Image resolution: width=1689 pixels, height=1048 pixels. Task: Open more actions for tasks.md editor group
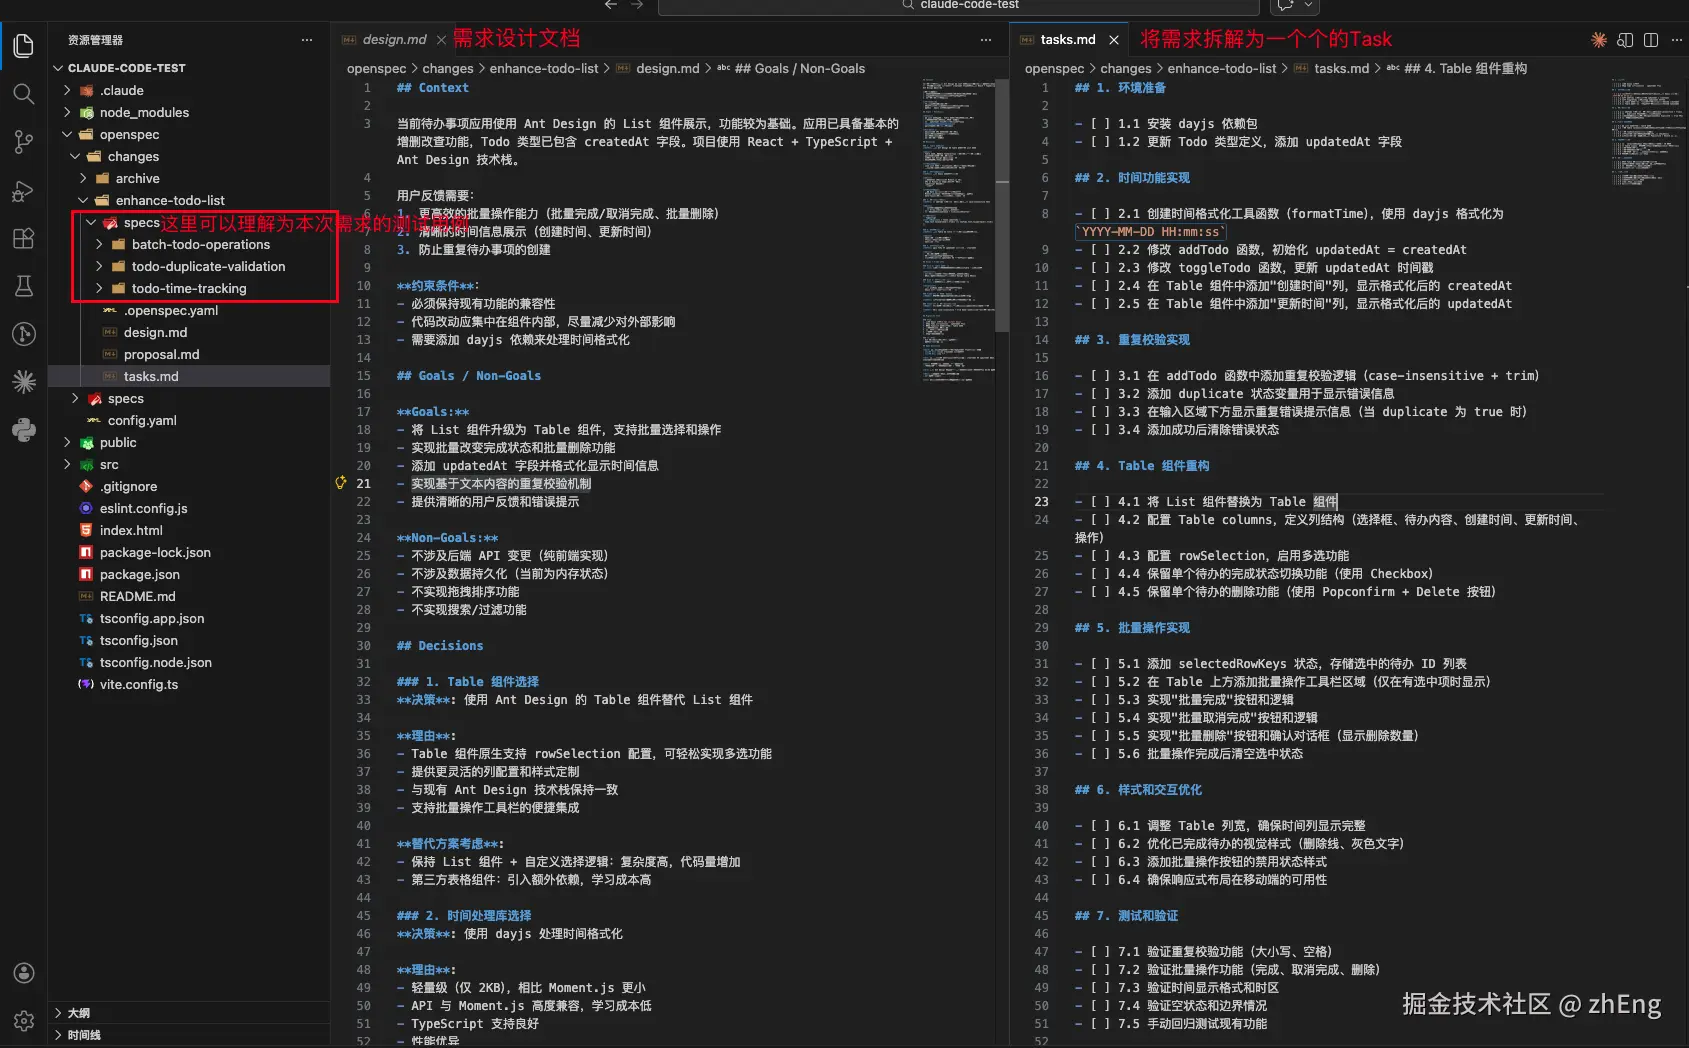pos(1677,40)
